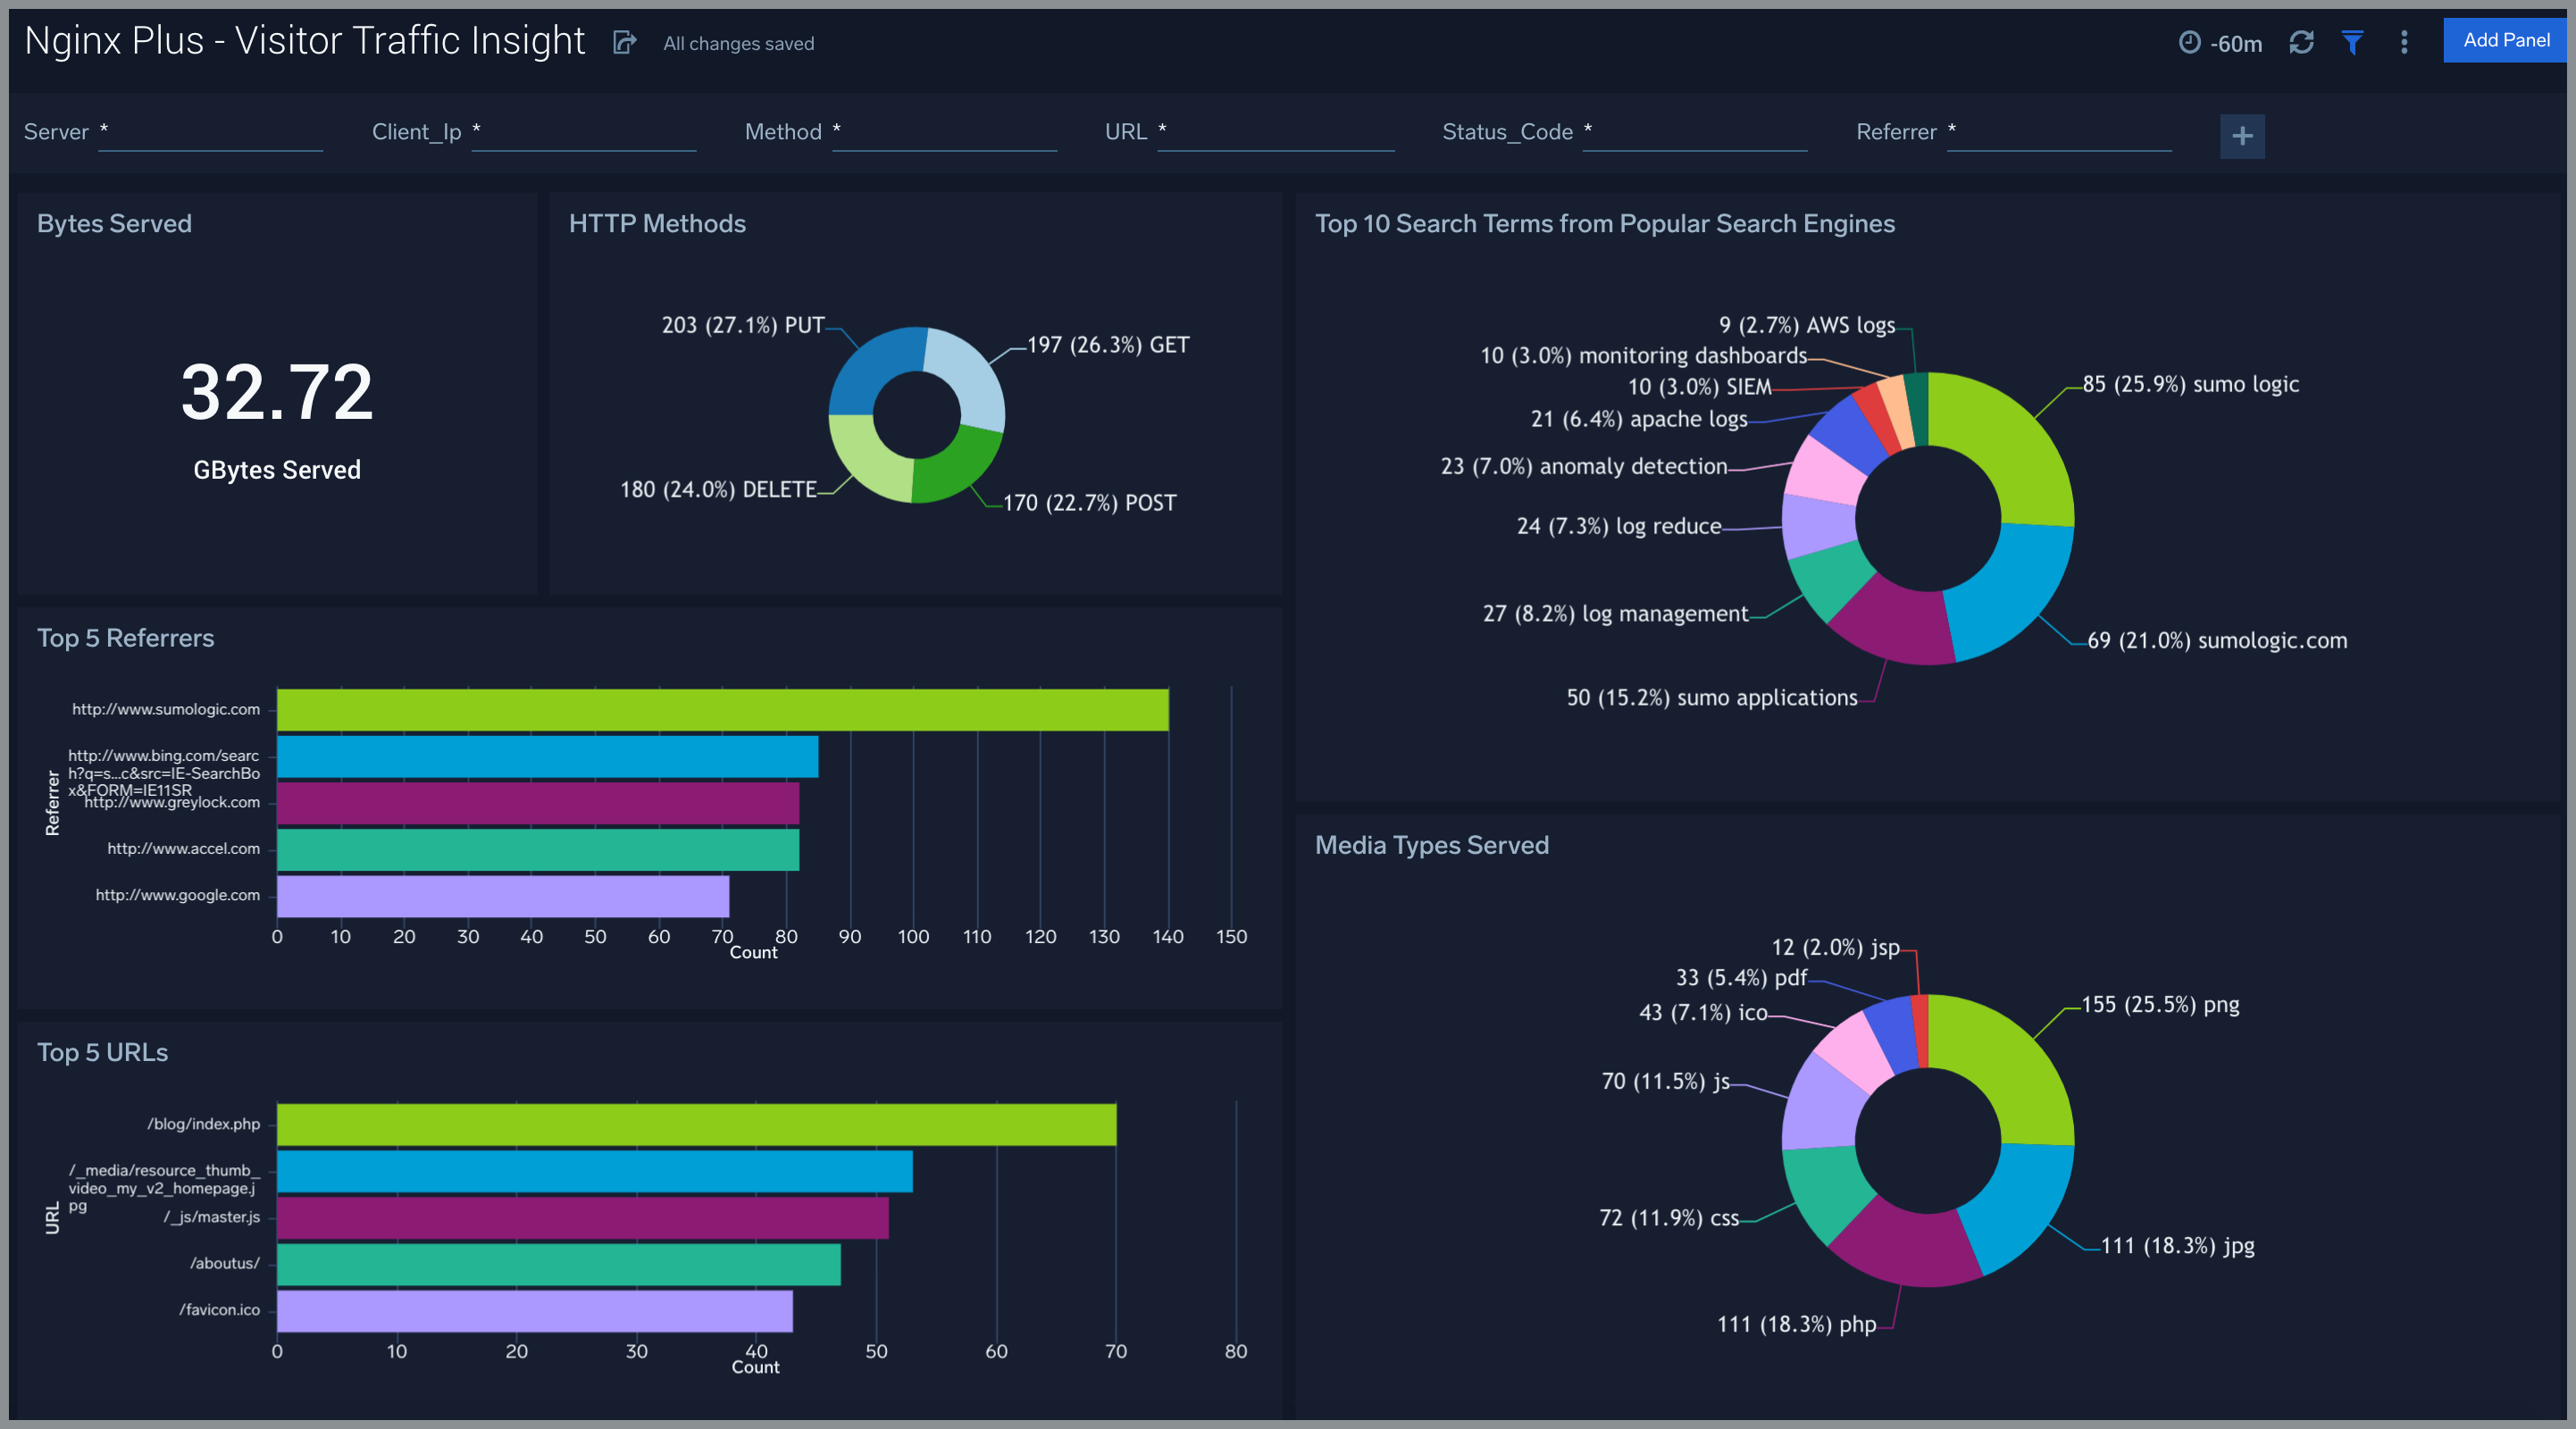The width and height of the screenshot is (2576, 1429).
Task: Click the Method filter field
Action: pyautogui.click(x=943, y=133)
